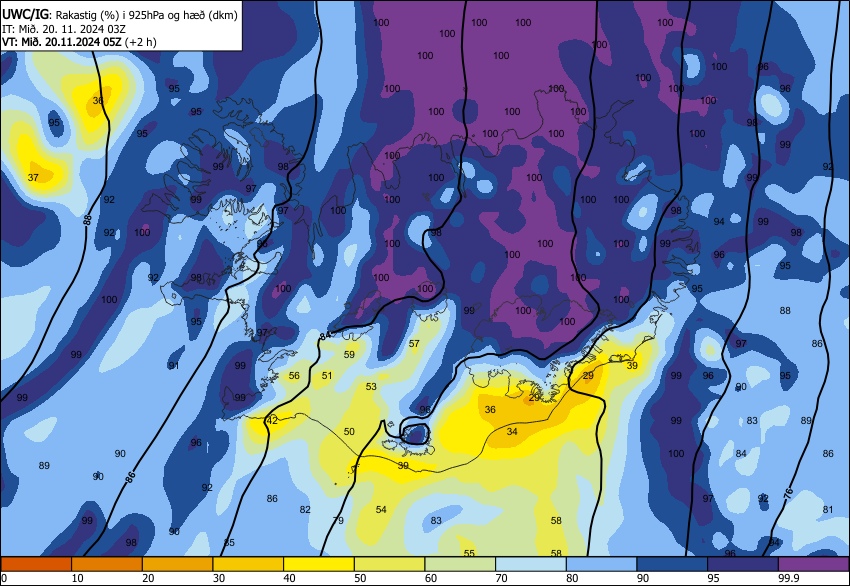Click the '(+2 h)' forecast offset text
Screen dimensions: 850x586
140,42
